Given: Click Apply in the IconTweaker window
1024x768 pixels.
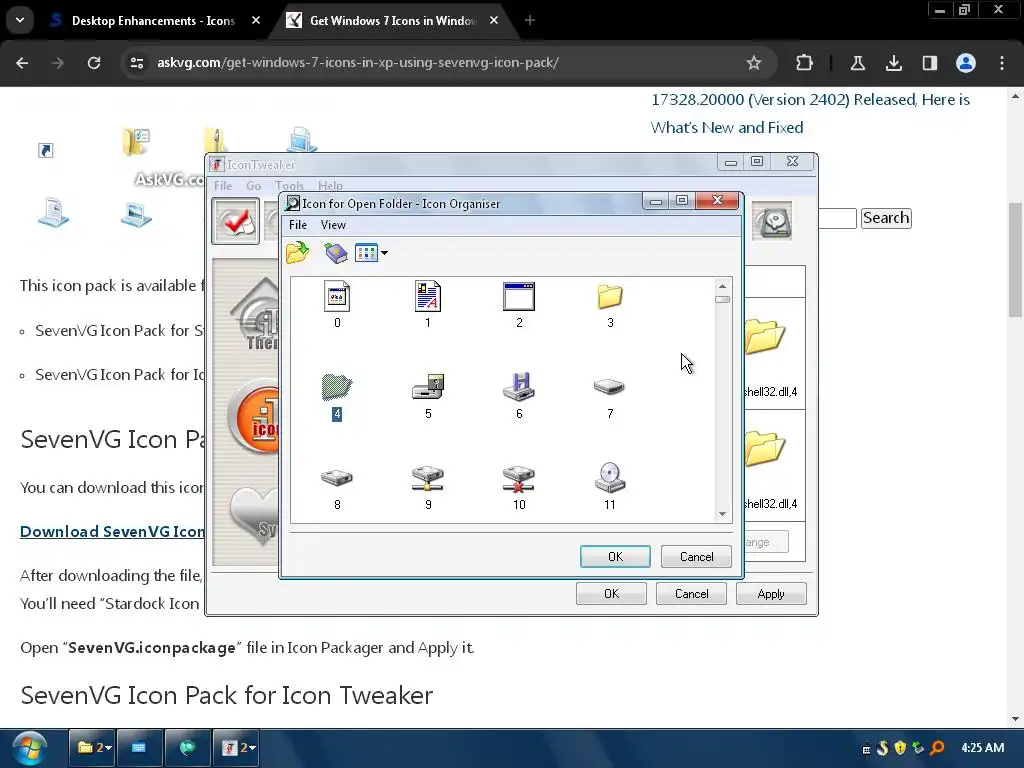Looking at the screenshot, I should [771, 594].
